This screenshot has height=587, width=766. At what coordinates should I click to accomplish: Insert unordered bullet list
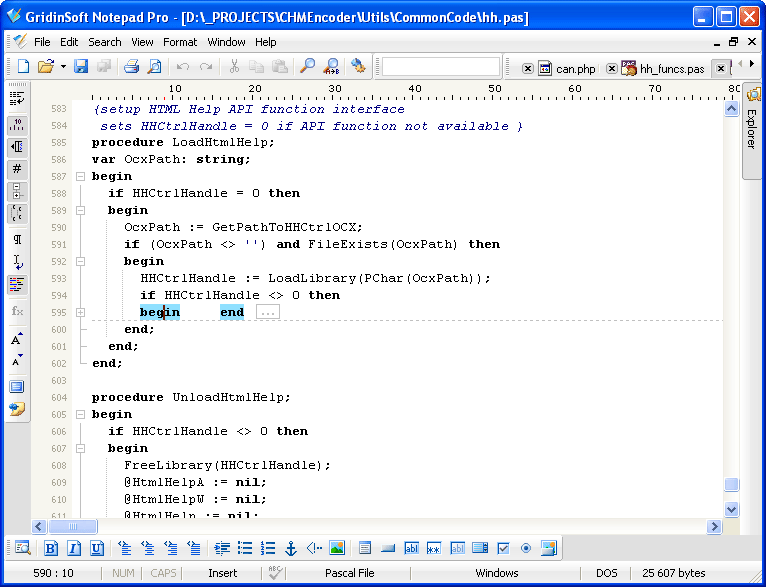[245, 548]
